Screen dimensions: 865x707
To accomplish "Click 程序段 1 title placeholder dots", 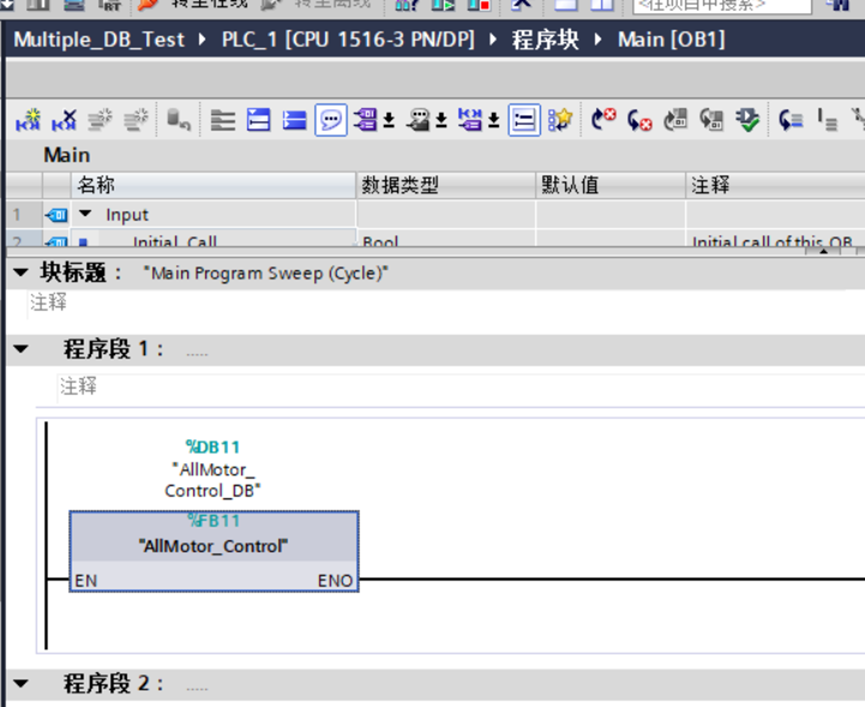I will click(197, 354).
